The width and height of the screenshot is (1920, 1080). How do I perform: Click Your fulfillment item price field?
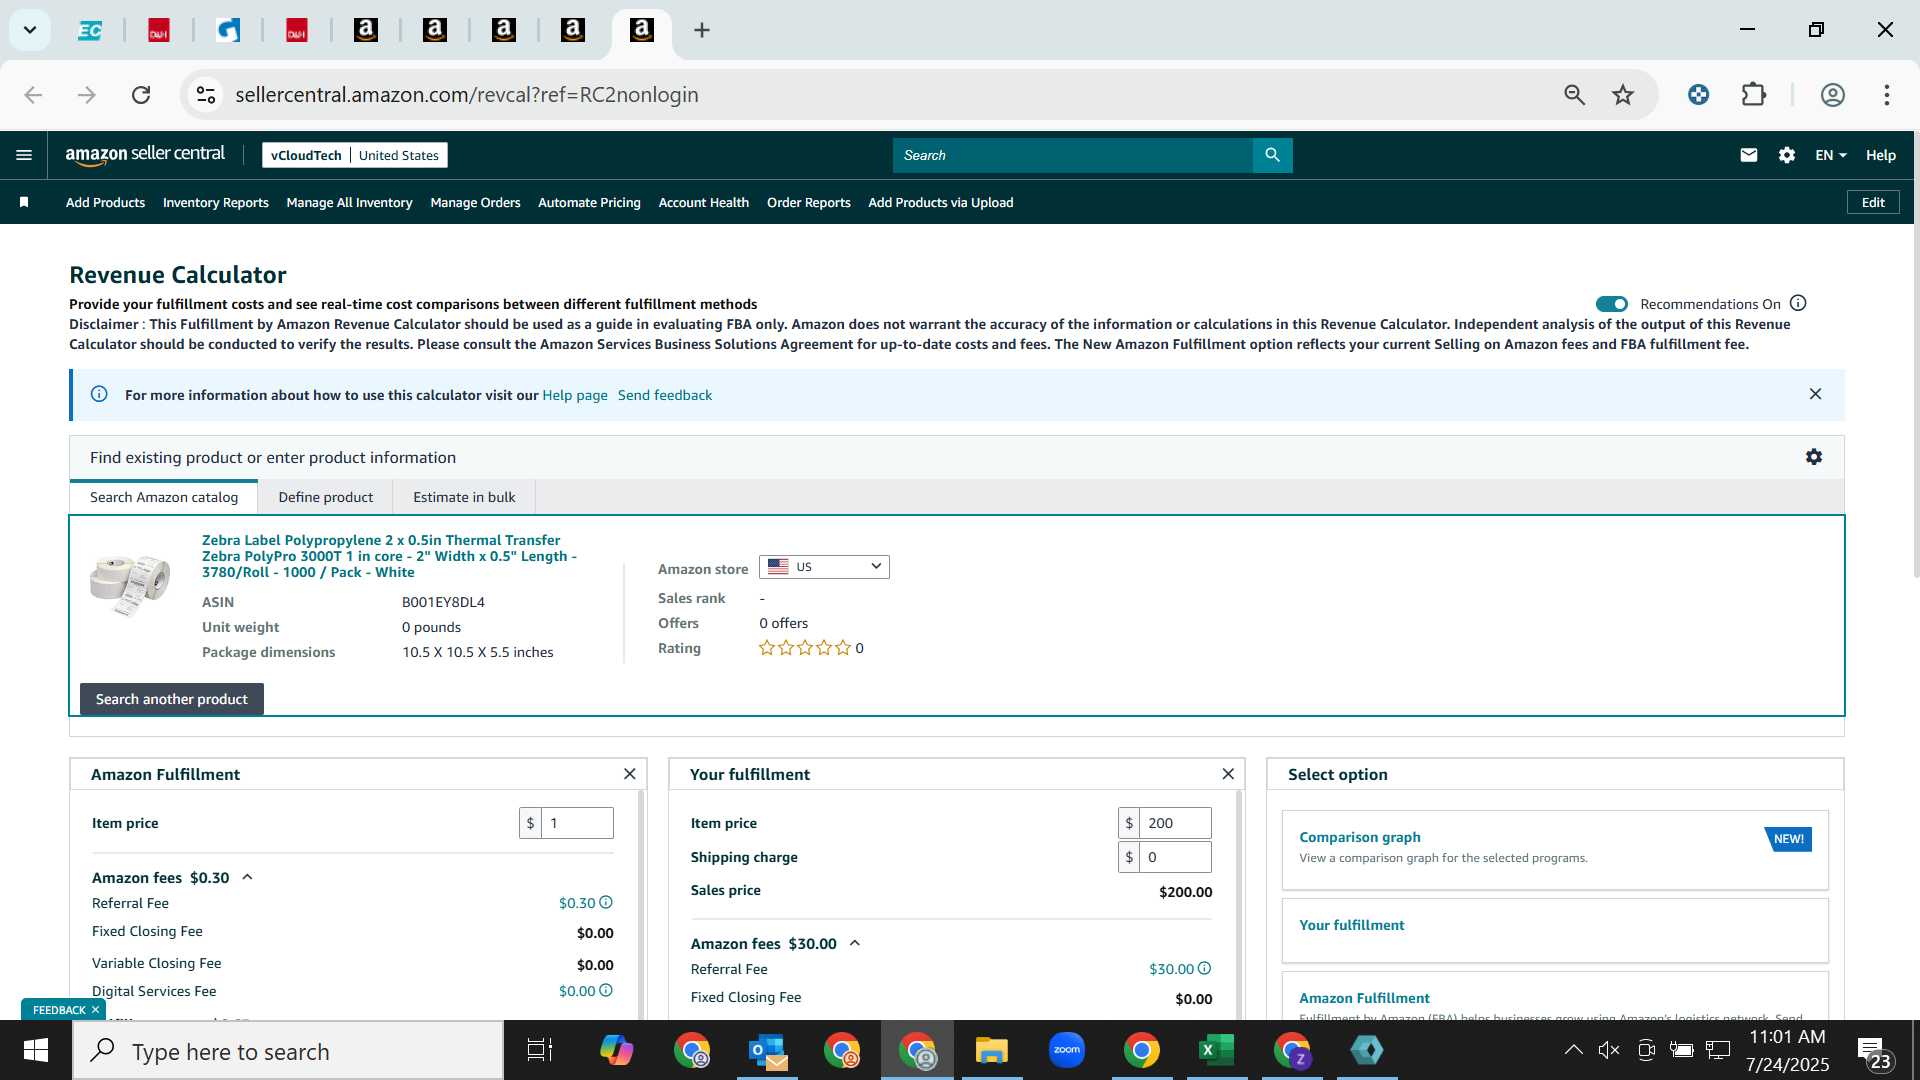click(1174, 823)
